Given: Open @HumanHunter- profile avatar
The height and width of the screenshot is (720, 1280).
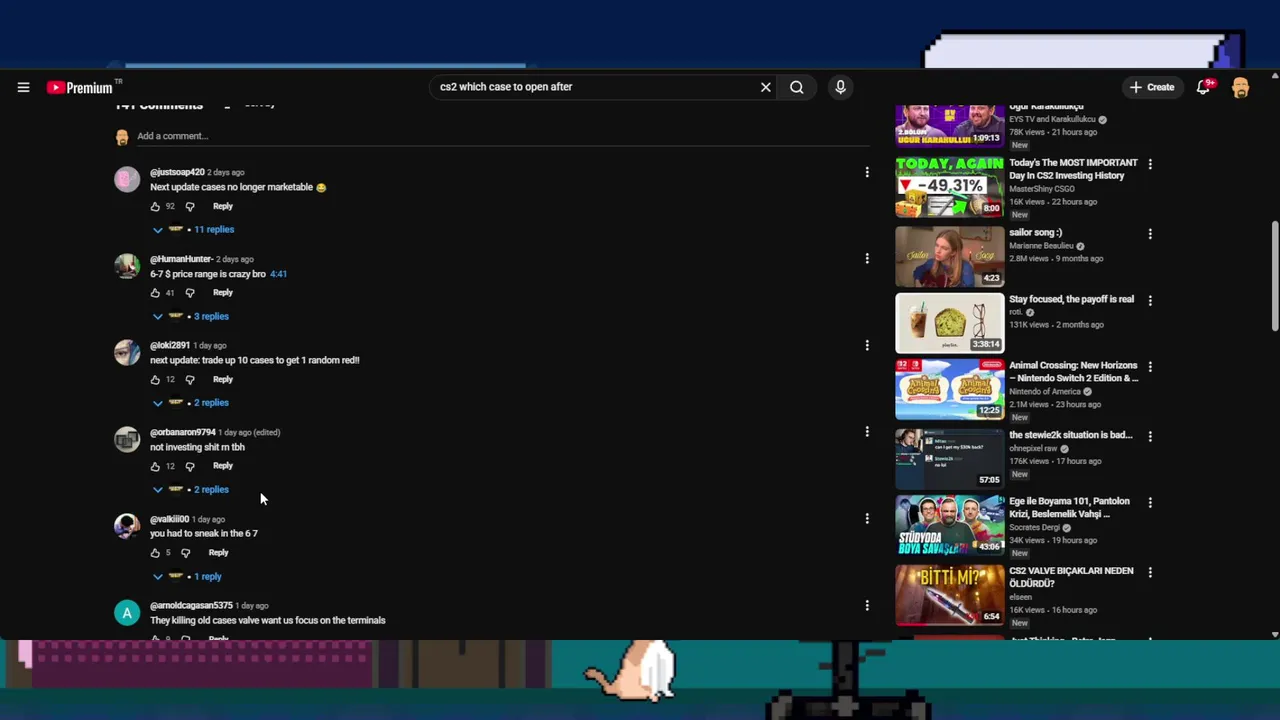Looking at the screenshot, I should [x=127, y=266].
